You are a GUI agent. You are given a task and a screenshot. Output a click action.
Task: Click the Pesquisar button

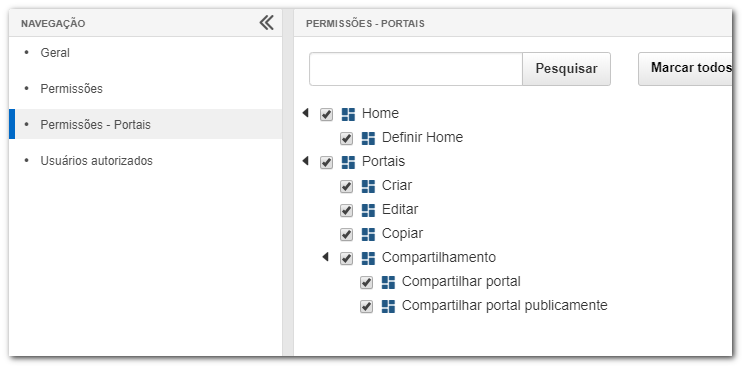(x=566, y=69)
